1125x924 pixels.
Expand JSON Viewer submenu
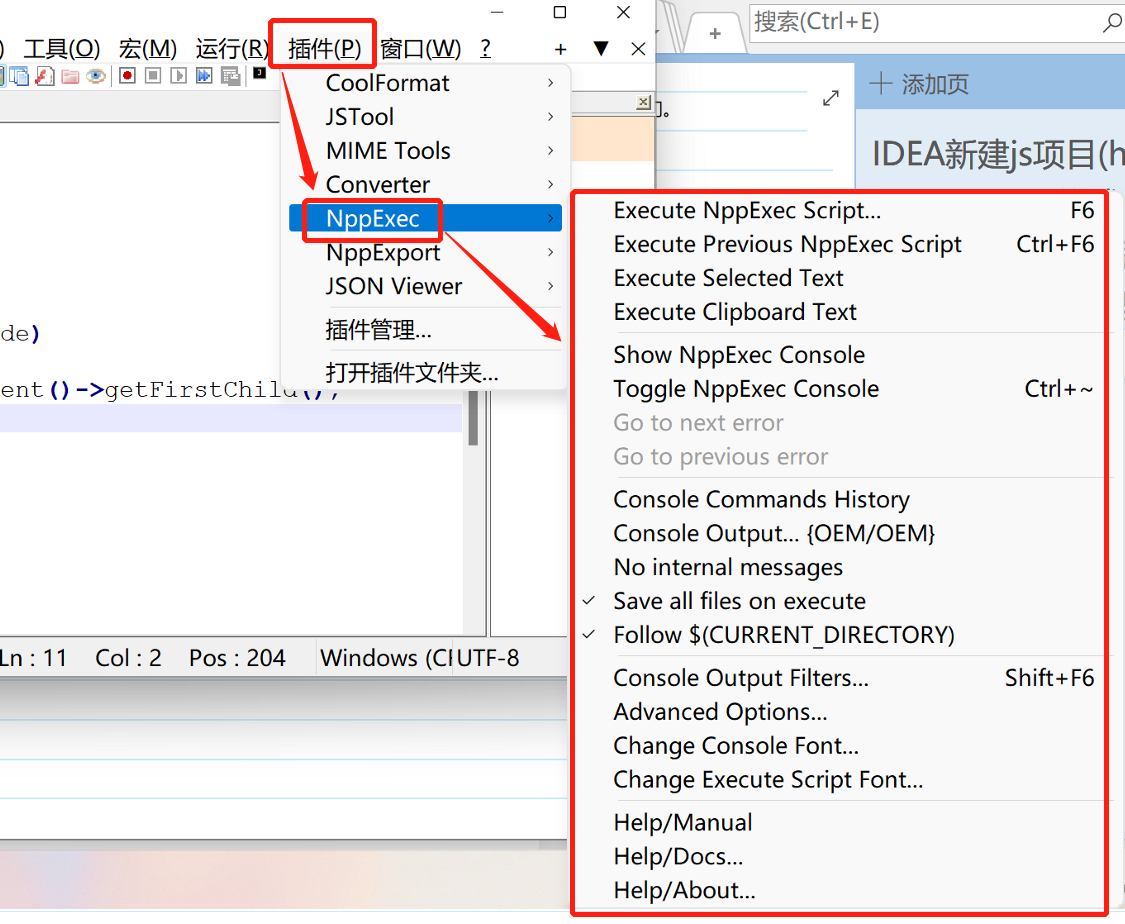[x=425, y=286]
